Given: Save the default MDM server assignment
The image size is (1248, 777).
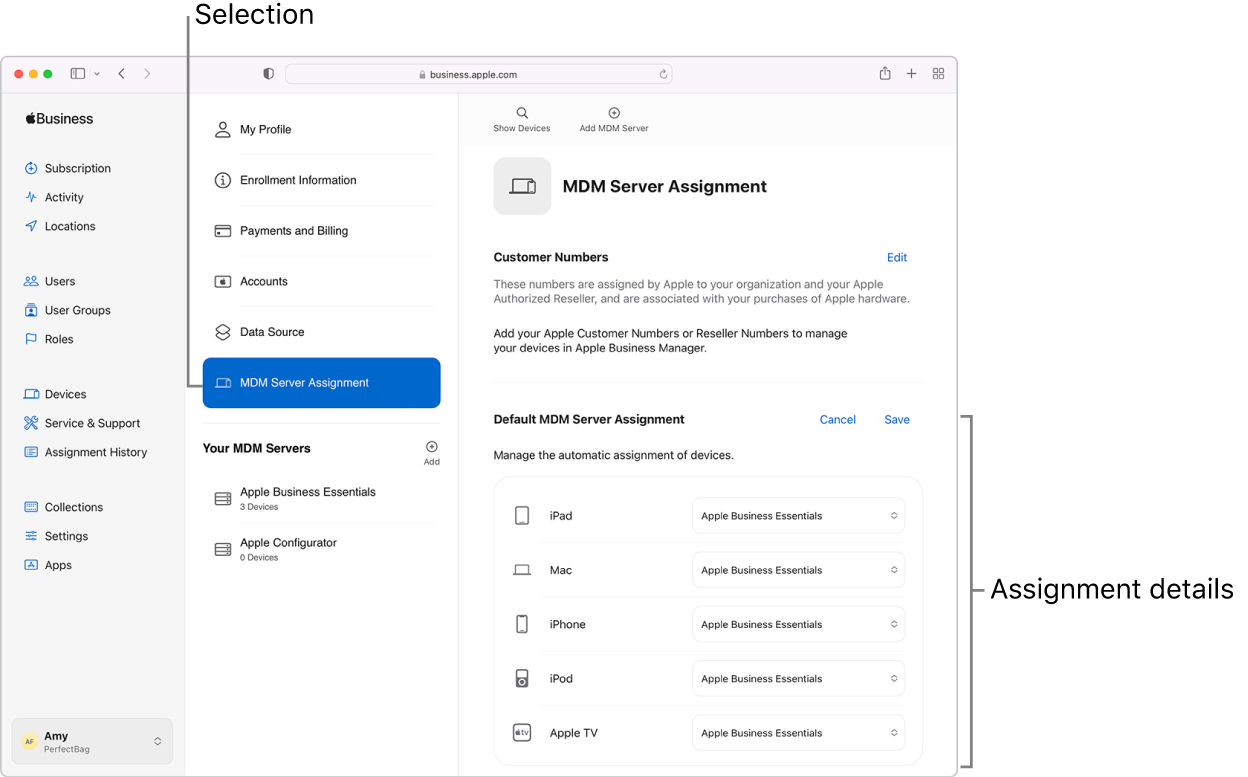Looking at the screenshot, I should coord(897,420).
